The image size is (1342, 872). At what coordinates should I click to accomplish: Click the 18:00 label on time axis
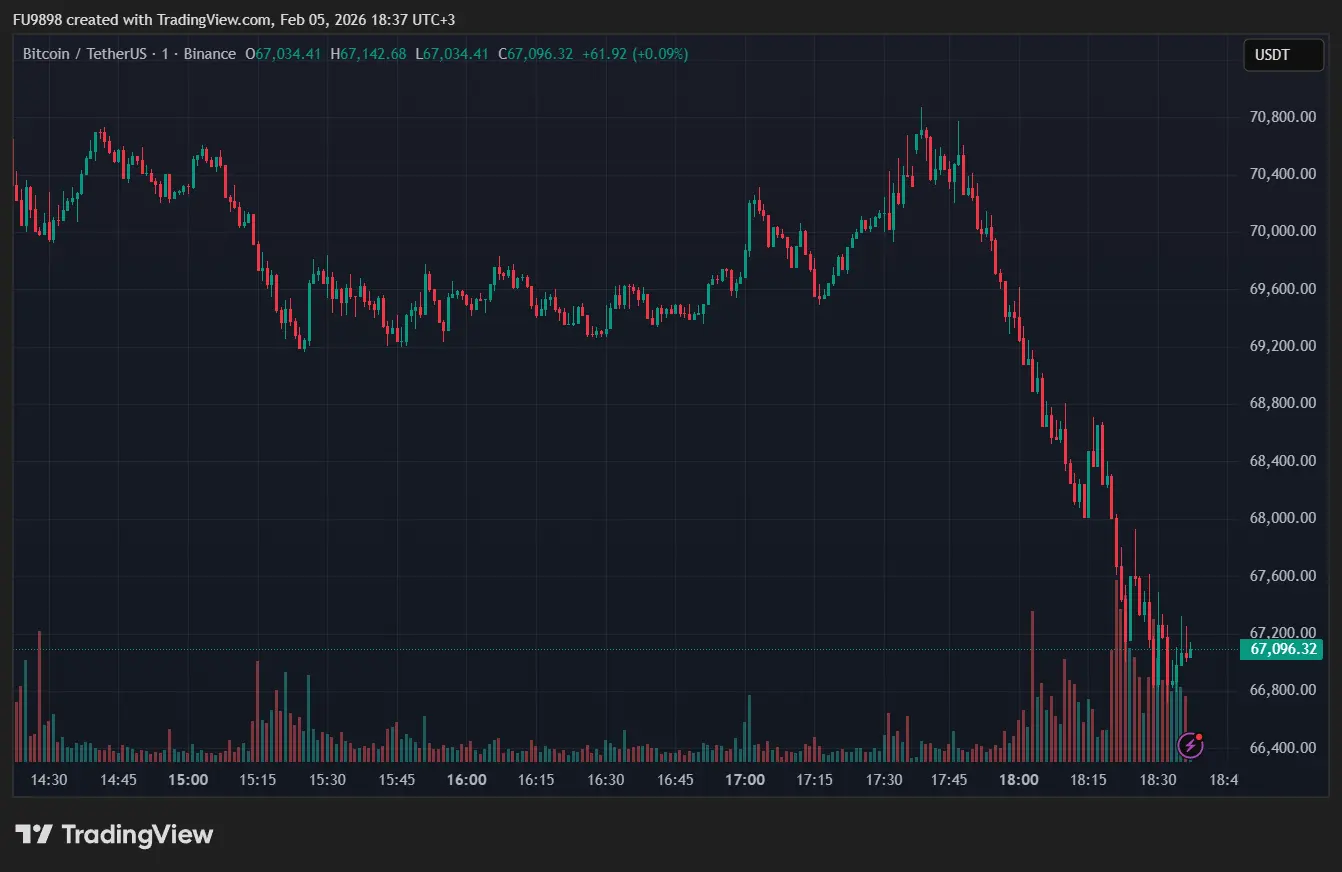click(1019, 780)
